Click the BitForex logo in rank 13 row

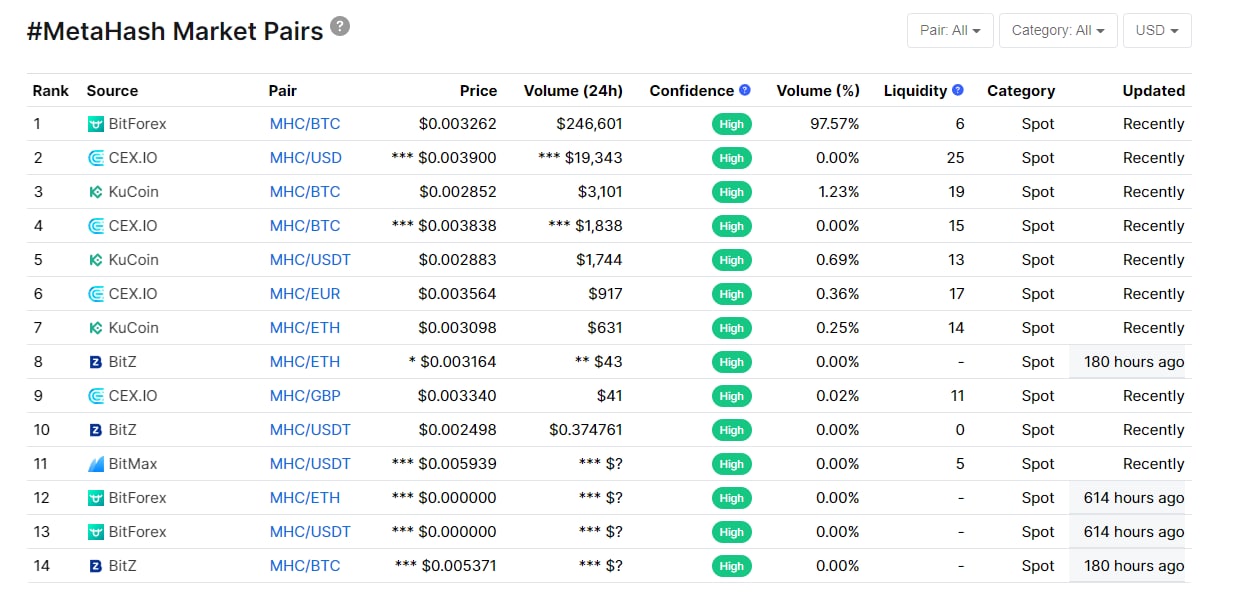tap(96, 532)
